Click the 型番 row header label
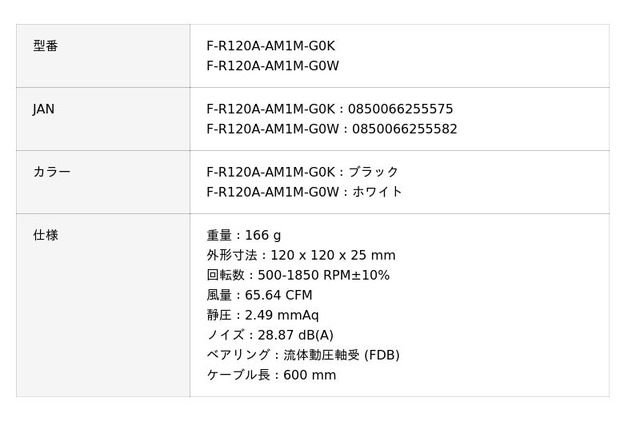The width and height of the screenshot is (640, 421). click(x=45, y=46)
